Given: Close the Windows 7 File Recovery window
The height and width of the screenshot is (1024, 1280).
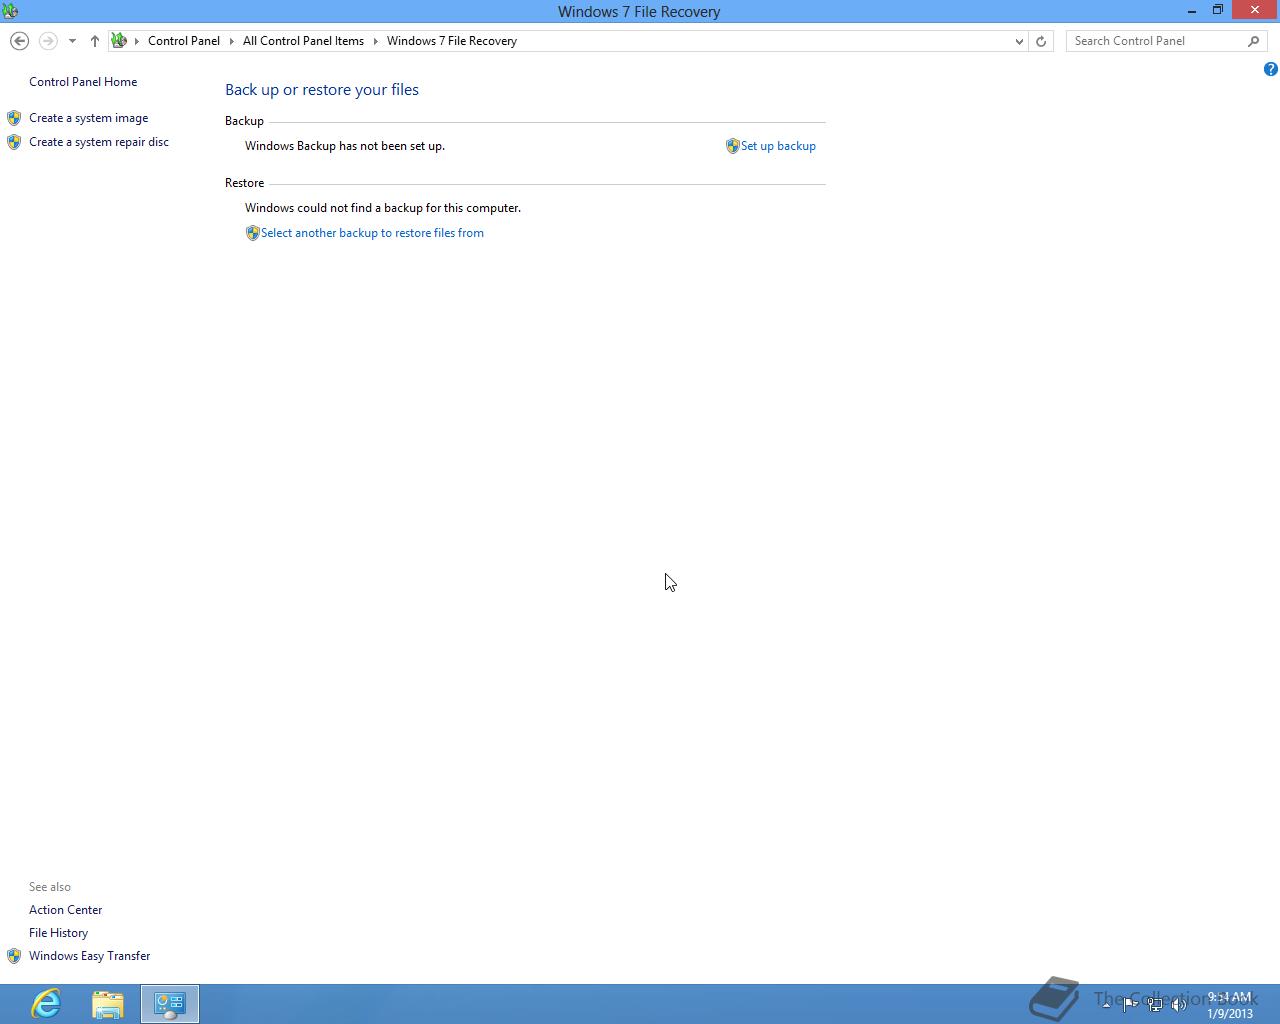Looking at the screenshot, I should (x=1255, y=11).
